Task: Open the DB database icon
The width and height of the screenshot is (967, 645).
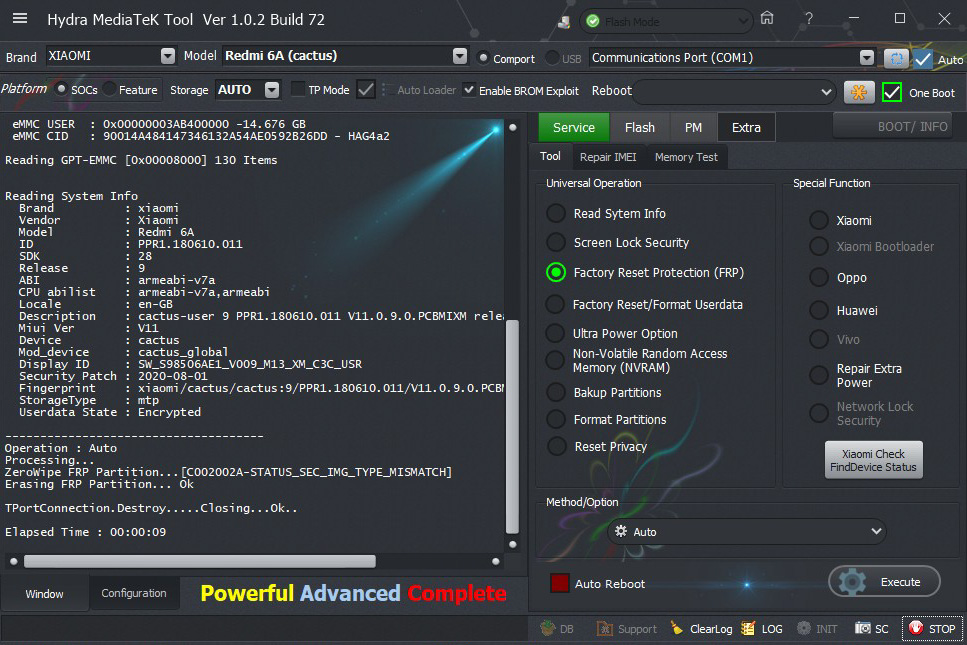Action: pos(548,628)
